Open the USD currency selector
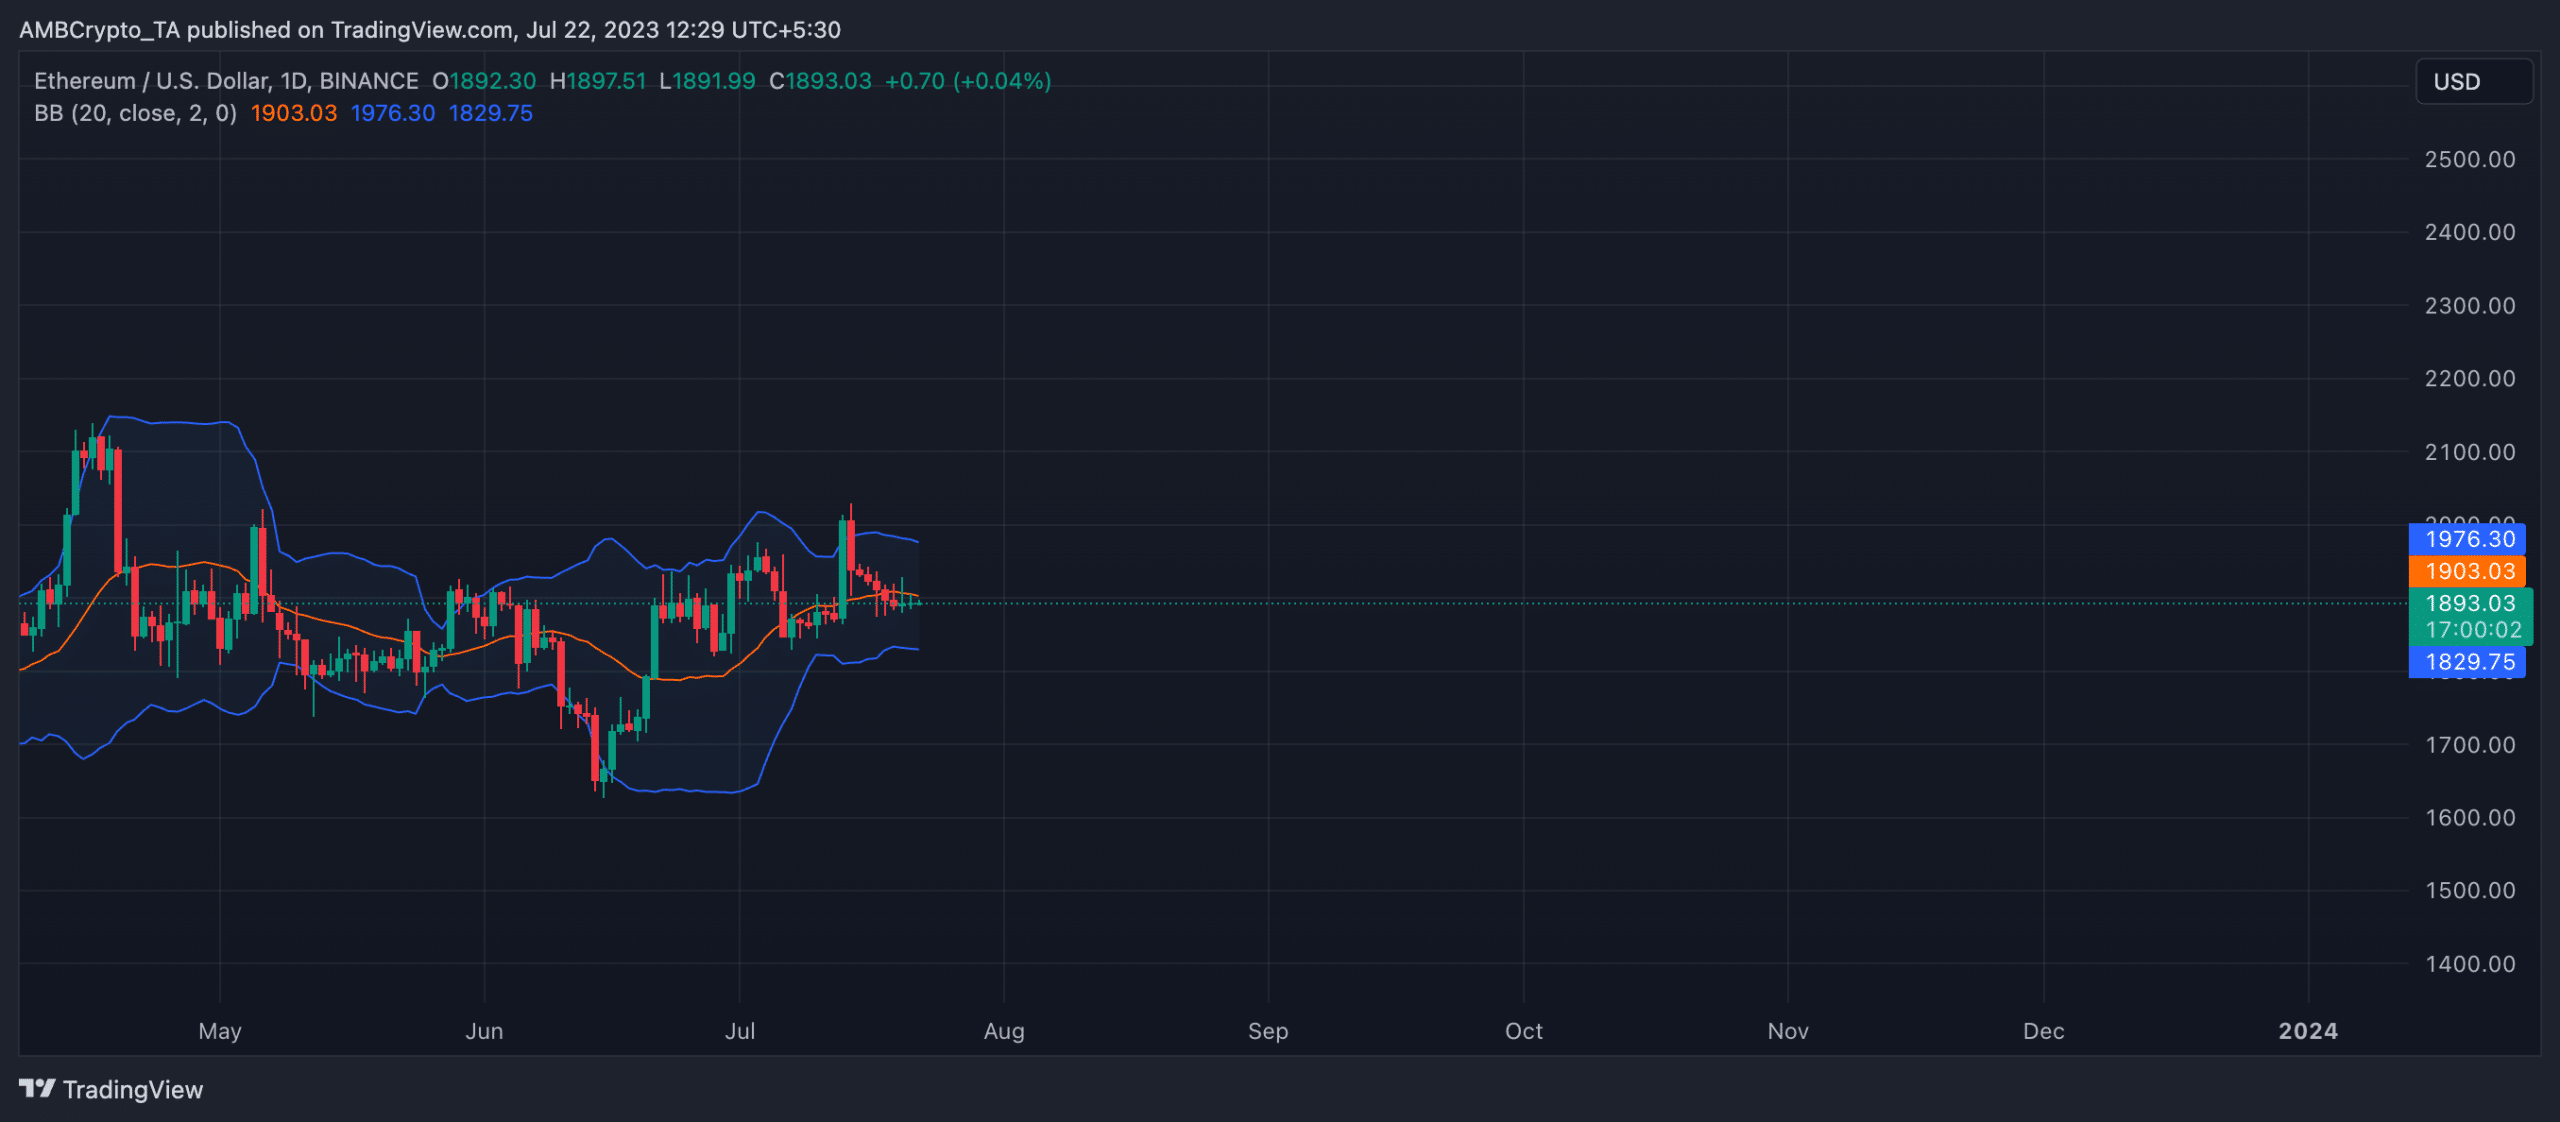 (x=2473, y=82)
